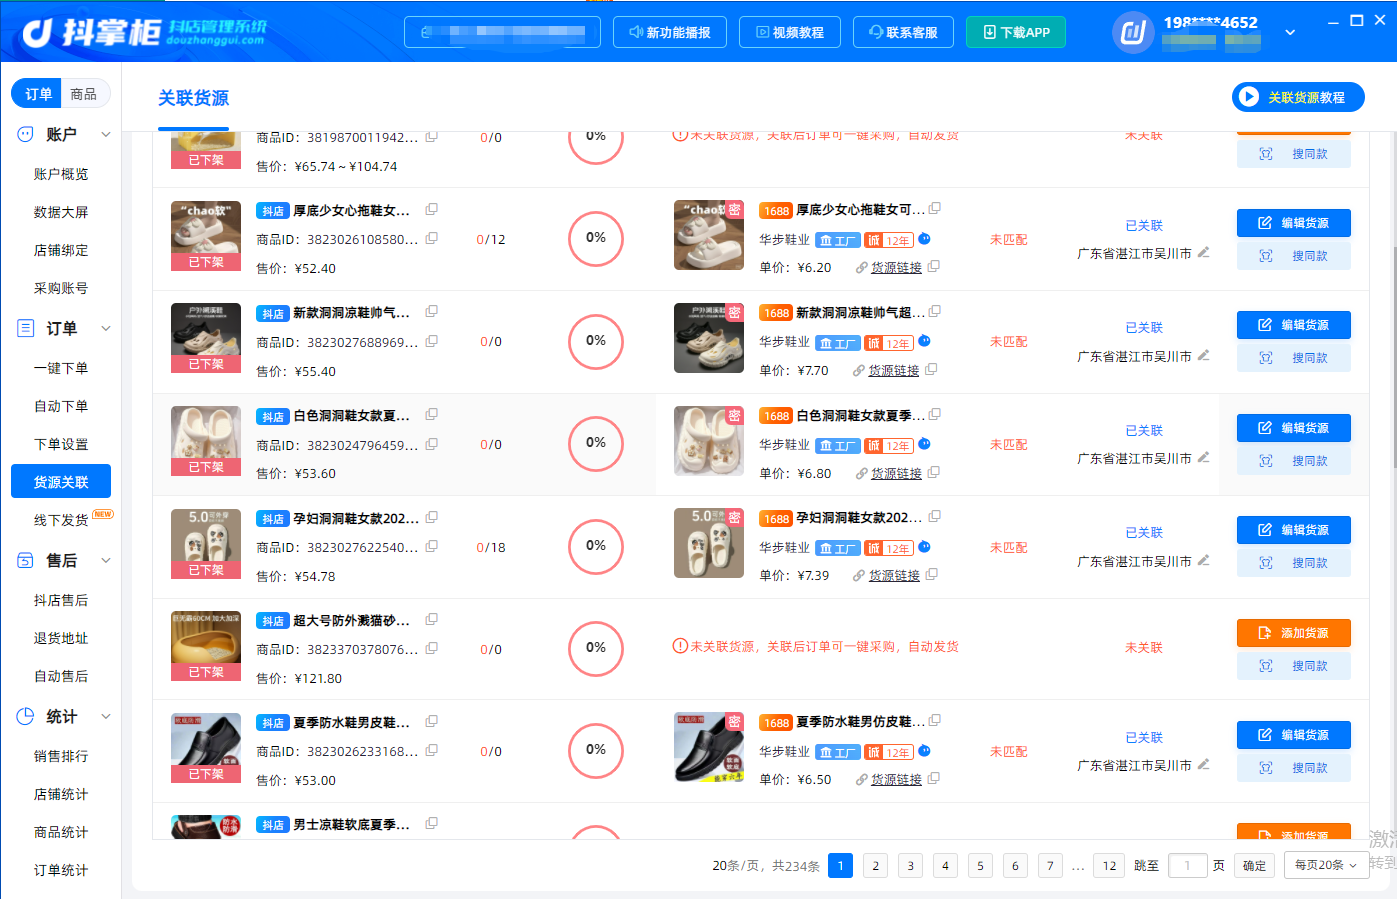Click the 0% progress circle in 超大号防外溅猫砂 row
The width and height of the screenshot is (1397, 899).
[x=596, y=648]
